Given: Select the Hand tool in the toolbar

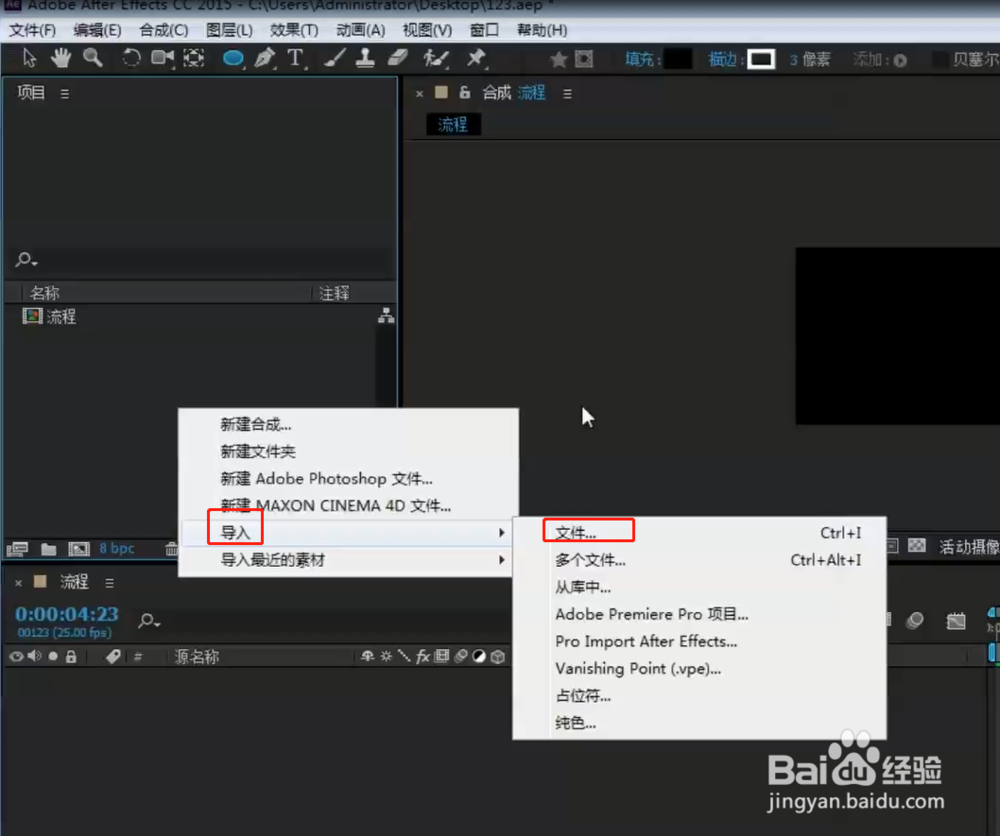Looking at the screenshot, I should click(60, 58).
